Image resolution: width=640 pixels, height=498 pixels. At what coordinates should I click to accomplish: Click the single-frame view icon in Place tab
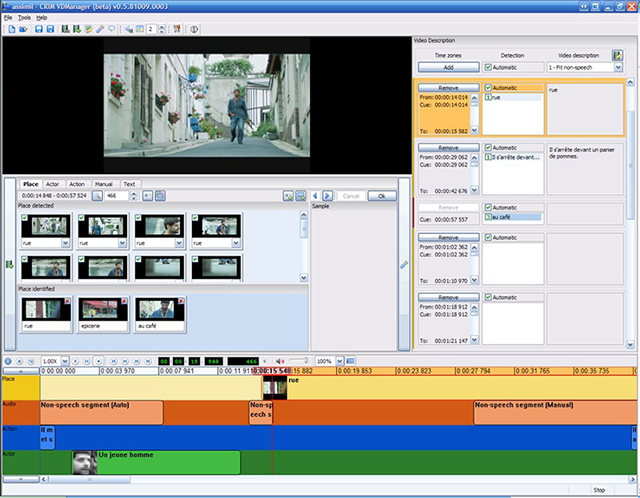tap(147, 196)
